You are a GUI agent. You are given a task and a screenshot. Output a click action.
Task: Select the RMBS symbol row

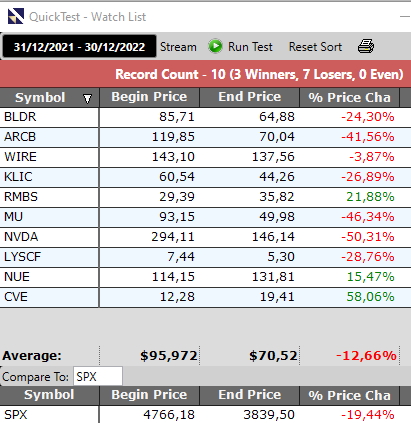point(205,197)
